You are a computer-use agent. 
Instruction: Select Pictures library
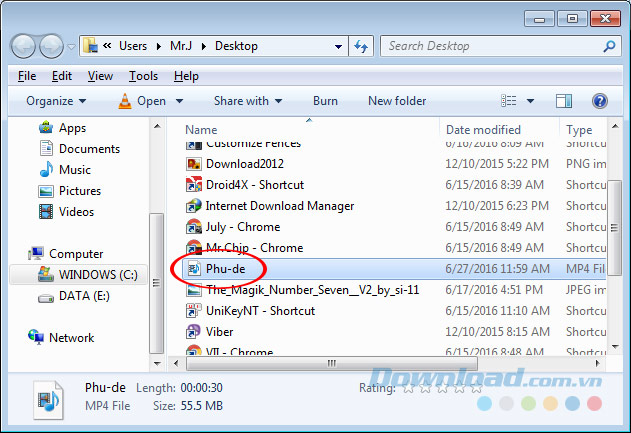69,190
